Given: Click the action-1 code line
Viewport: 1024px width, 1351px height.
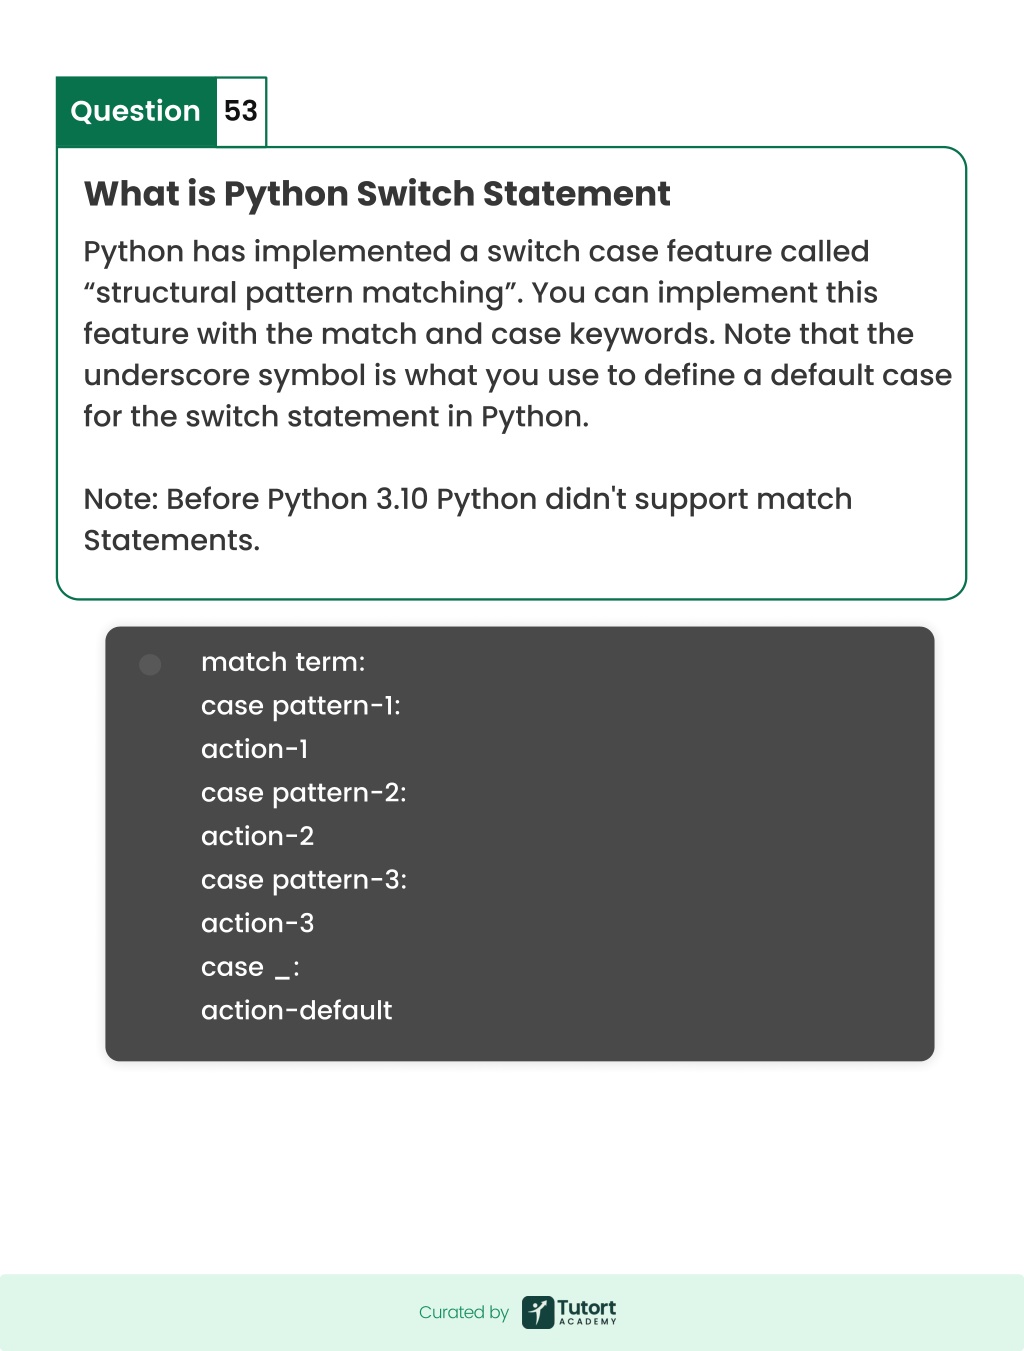Looking at the screenshot, I should point(255,749).
